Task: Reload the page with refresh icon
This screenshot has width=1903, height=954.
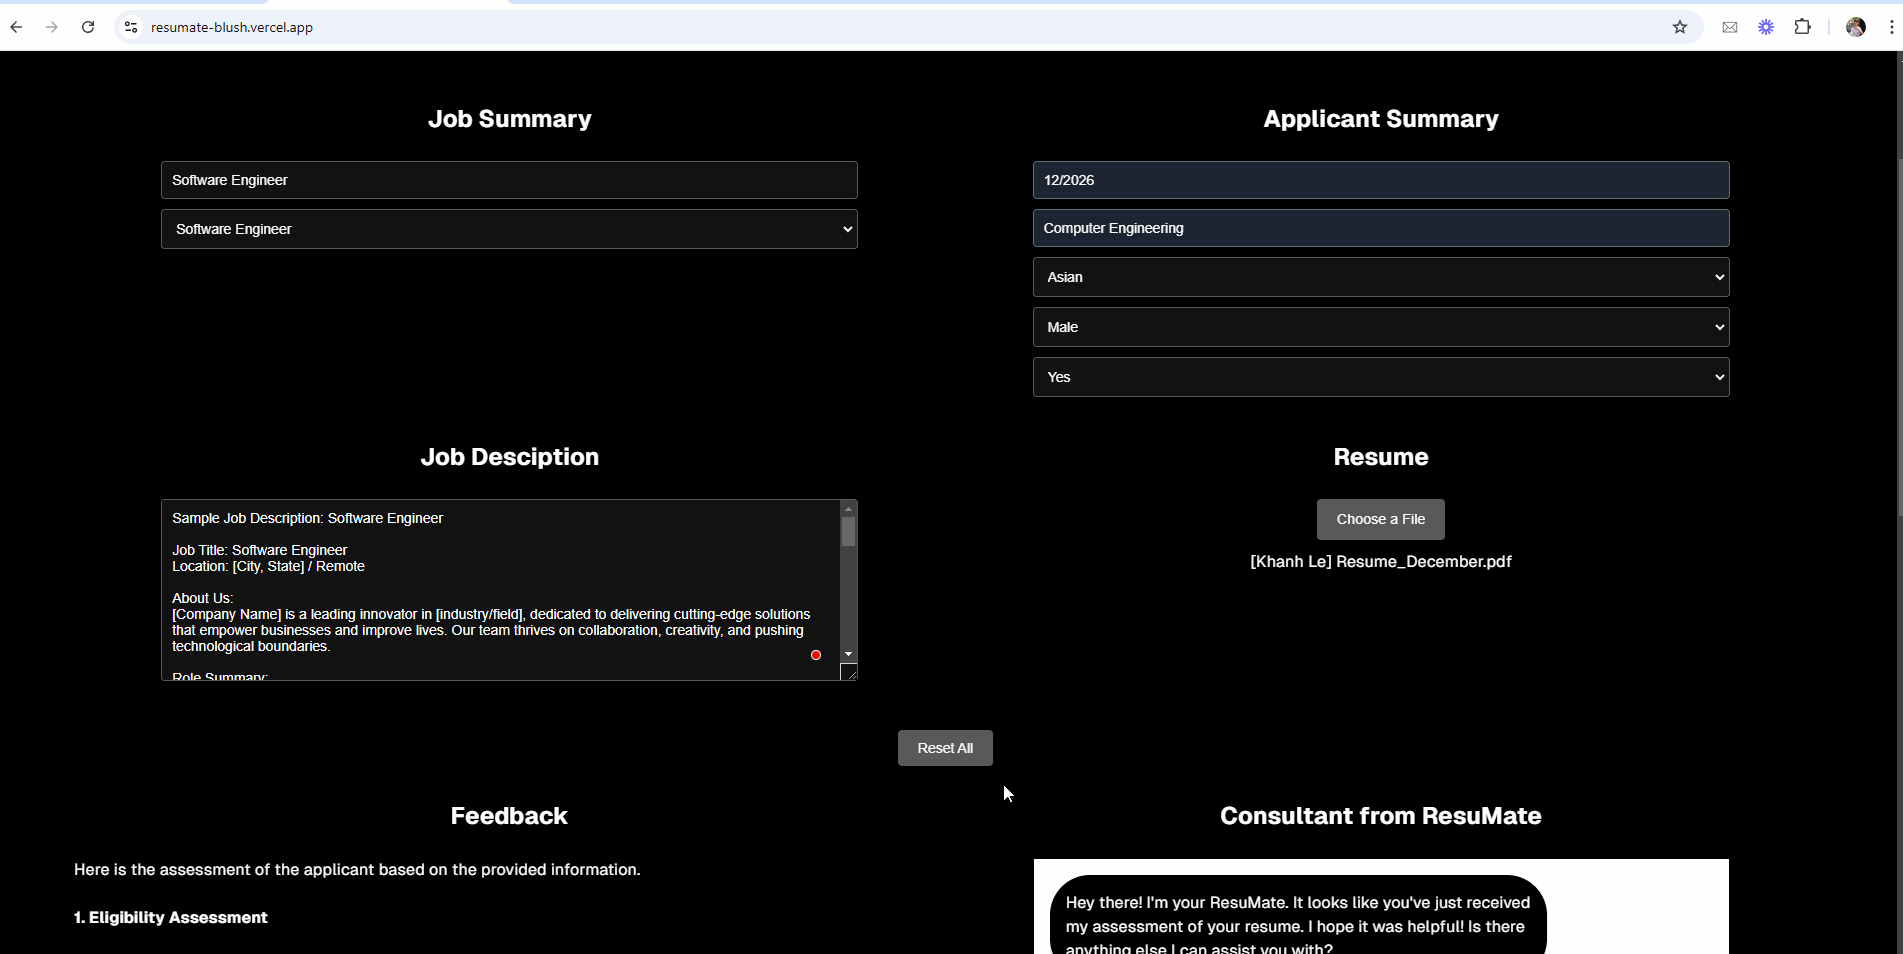Action: pyautogui.click(x=88, y=27)
